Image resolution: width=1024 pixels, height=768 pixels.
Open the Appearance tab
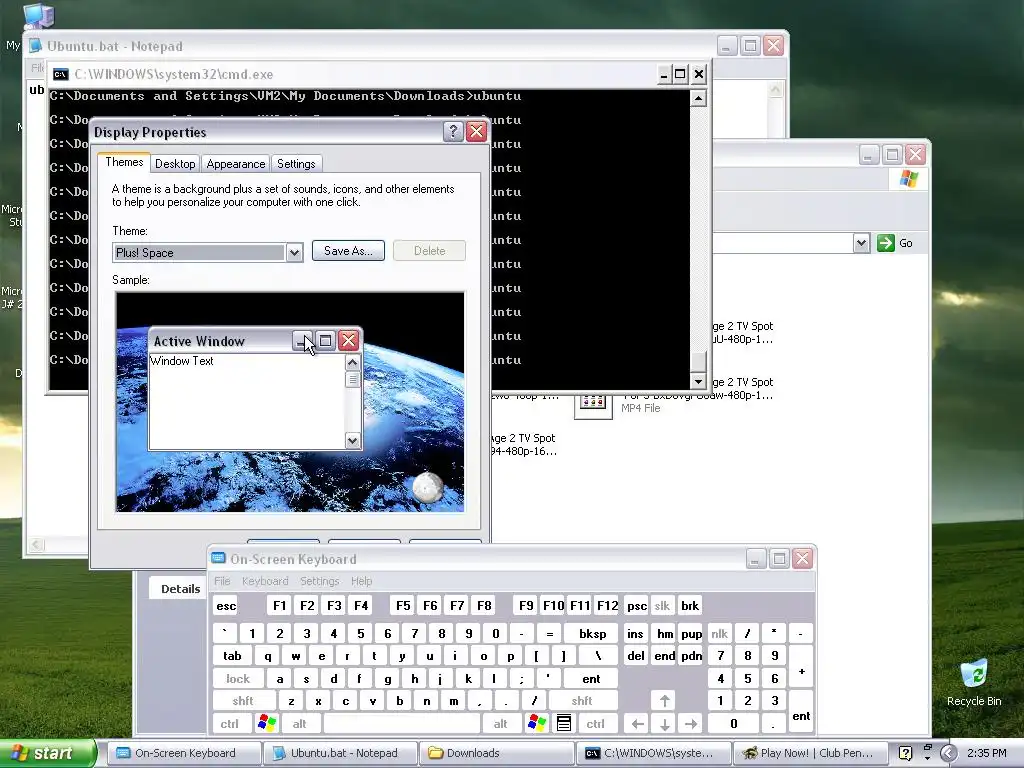click(x=236, y=164)
